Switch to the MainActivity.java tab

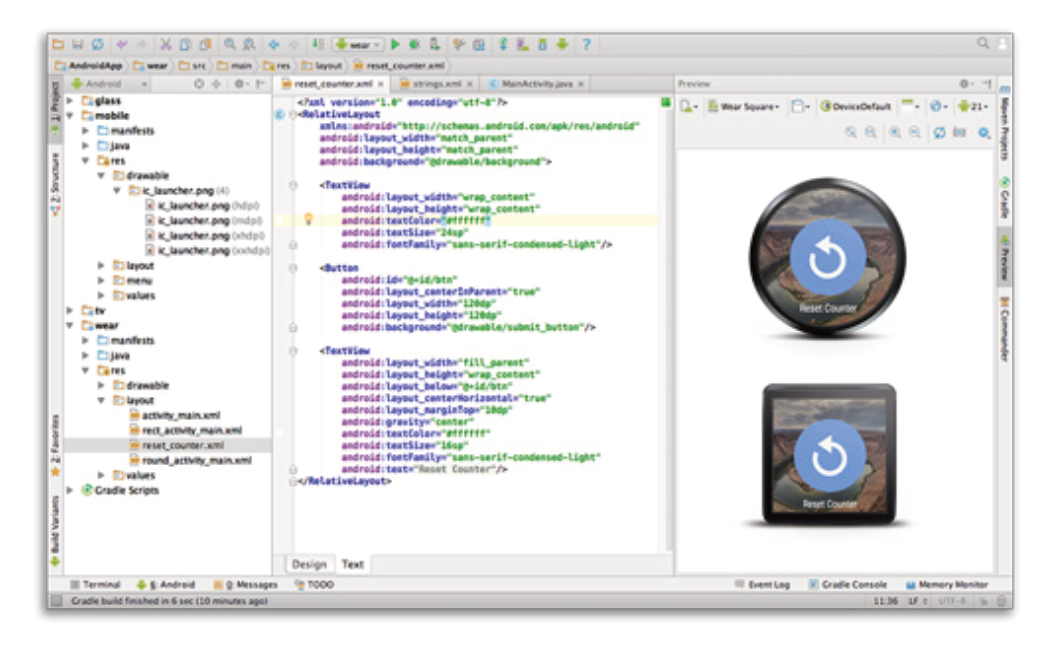pyautogui.click(x=537, y=84)
